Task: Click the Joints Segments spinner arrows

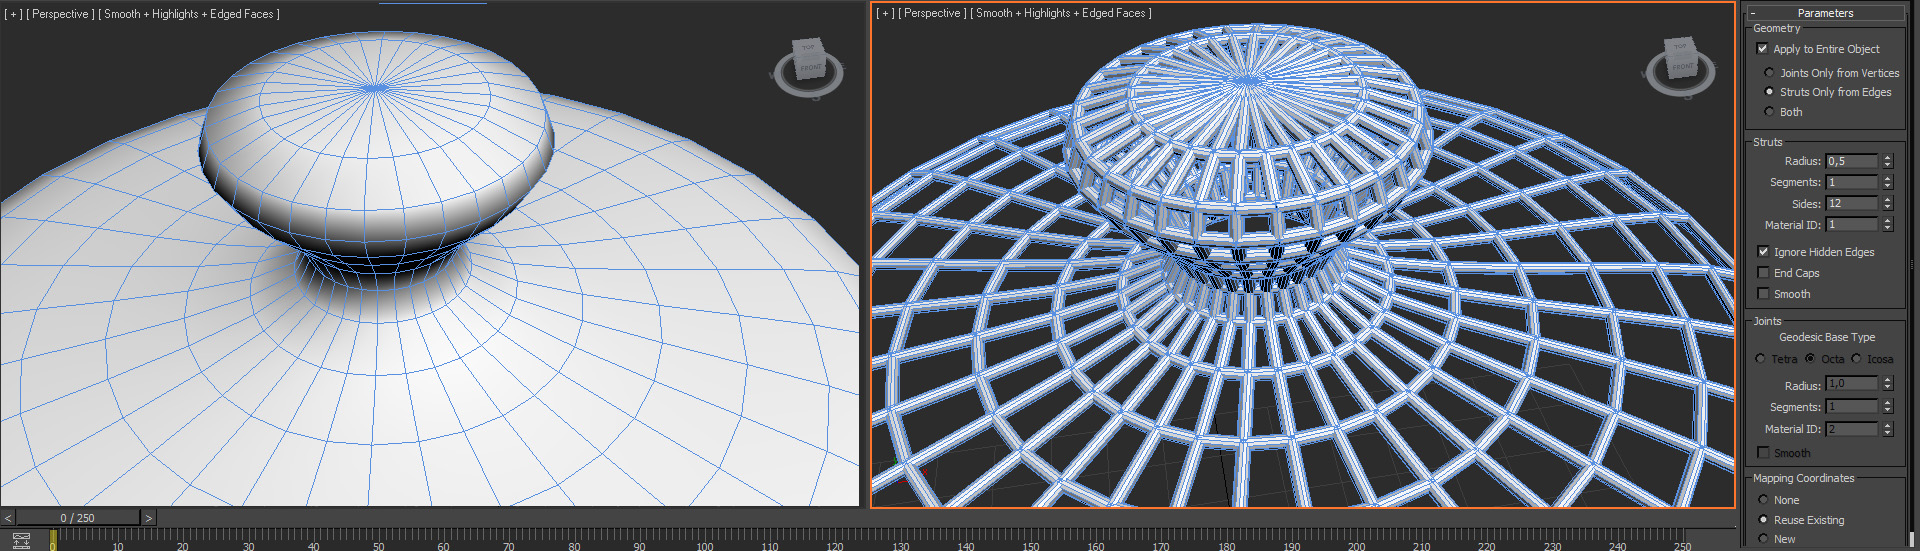Action: (x=1887, y=407)
